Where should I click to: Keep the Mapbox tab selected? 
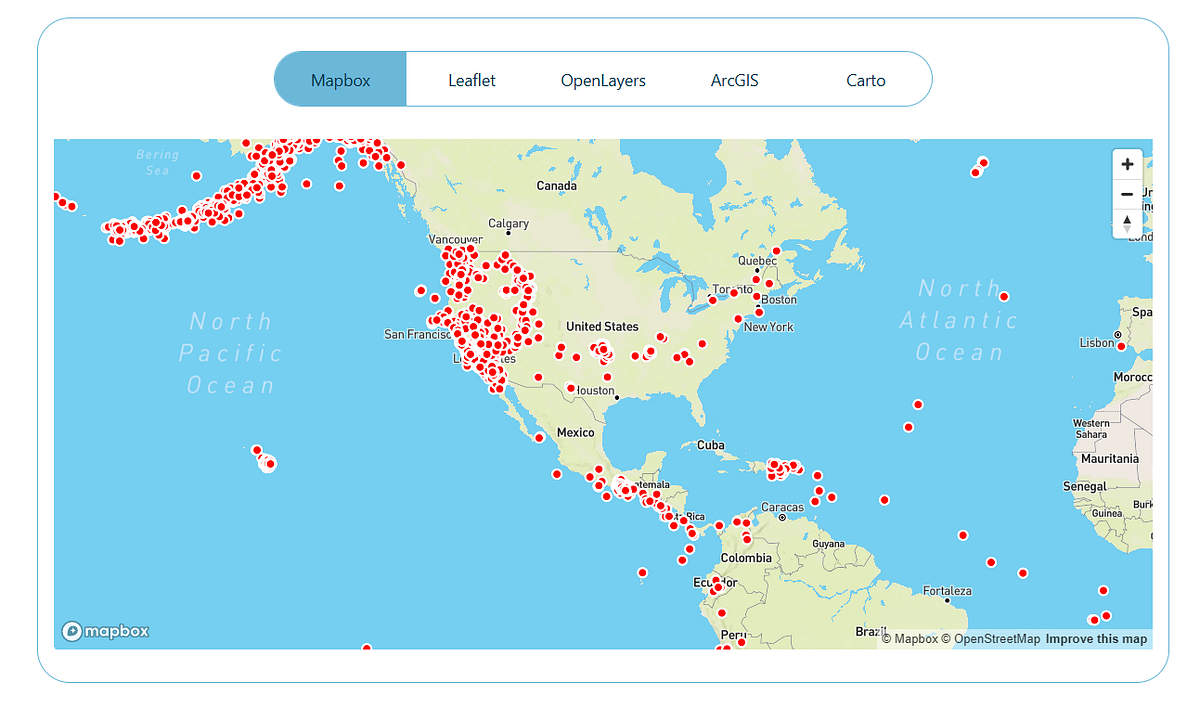coord(340,79)
